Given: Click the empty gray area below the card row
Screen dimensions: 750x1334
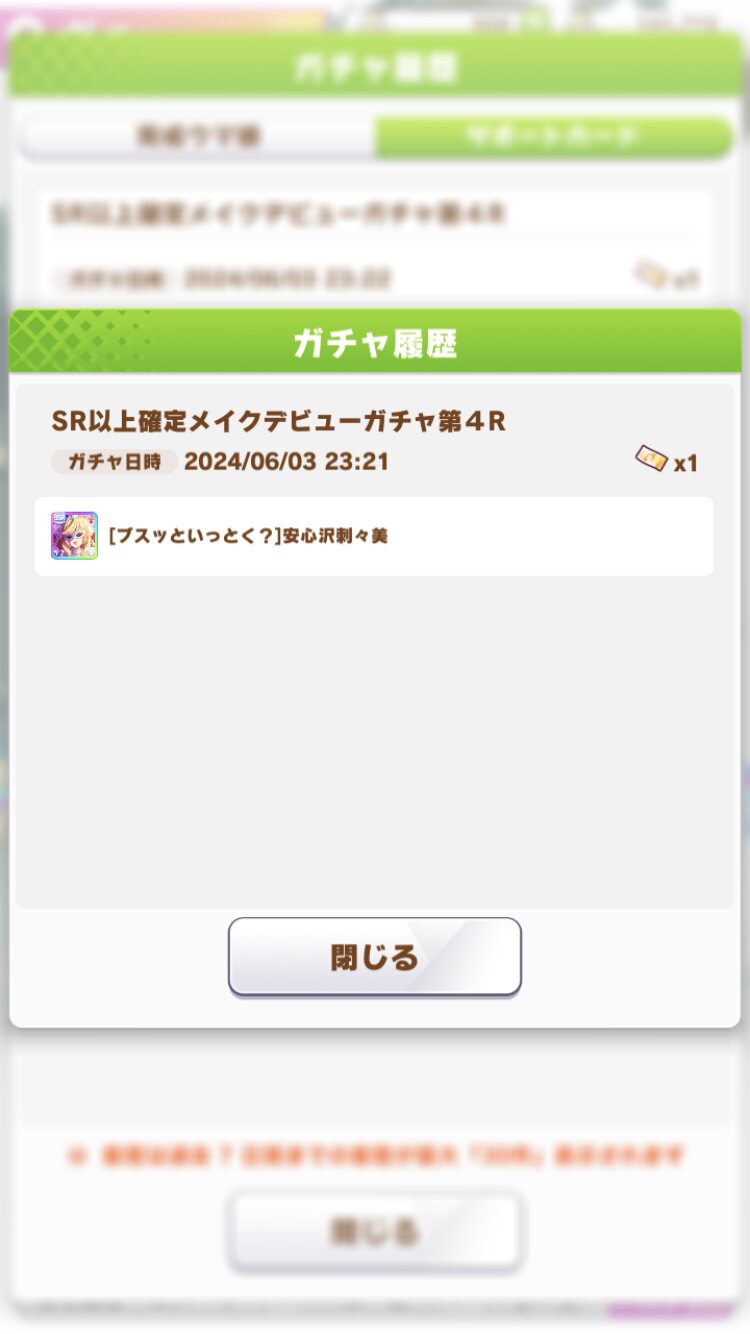Looking at the screenshot, I should (374, 740).
